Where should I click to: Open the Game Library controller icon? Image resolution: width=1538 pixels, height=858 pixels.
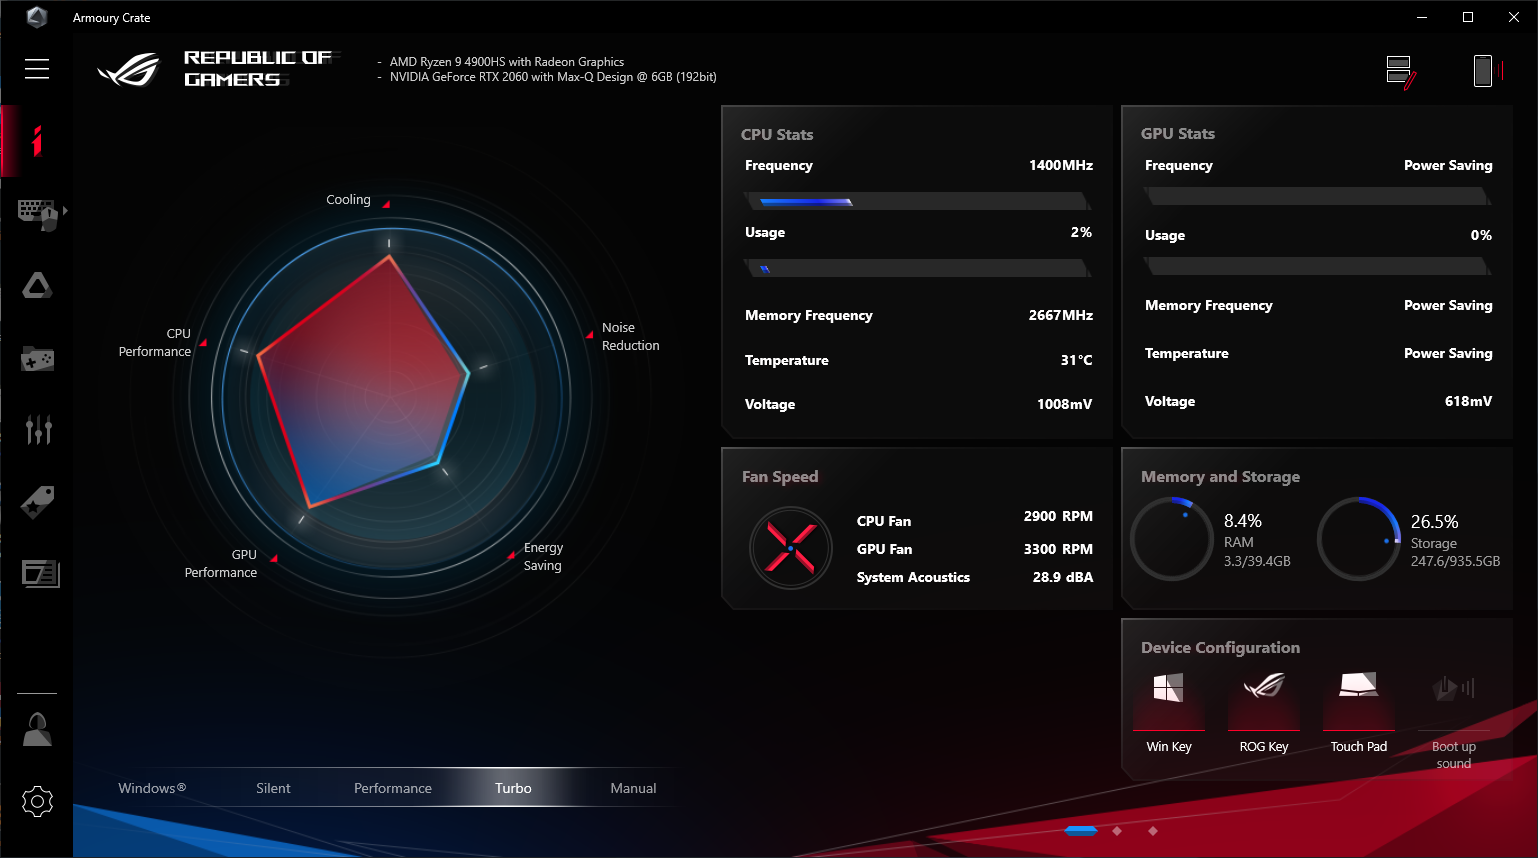pos(37,358)
